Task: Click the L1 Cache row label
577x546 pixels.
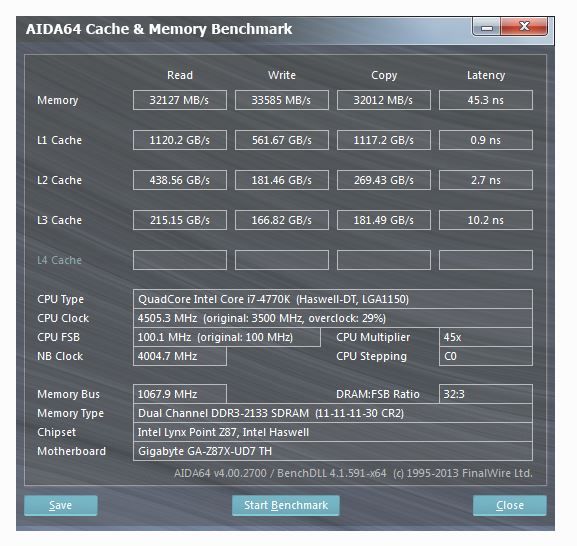Action: click(x=59, y=140)
